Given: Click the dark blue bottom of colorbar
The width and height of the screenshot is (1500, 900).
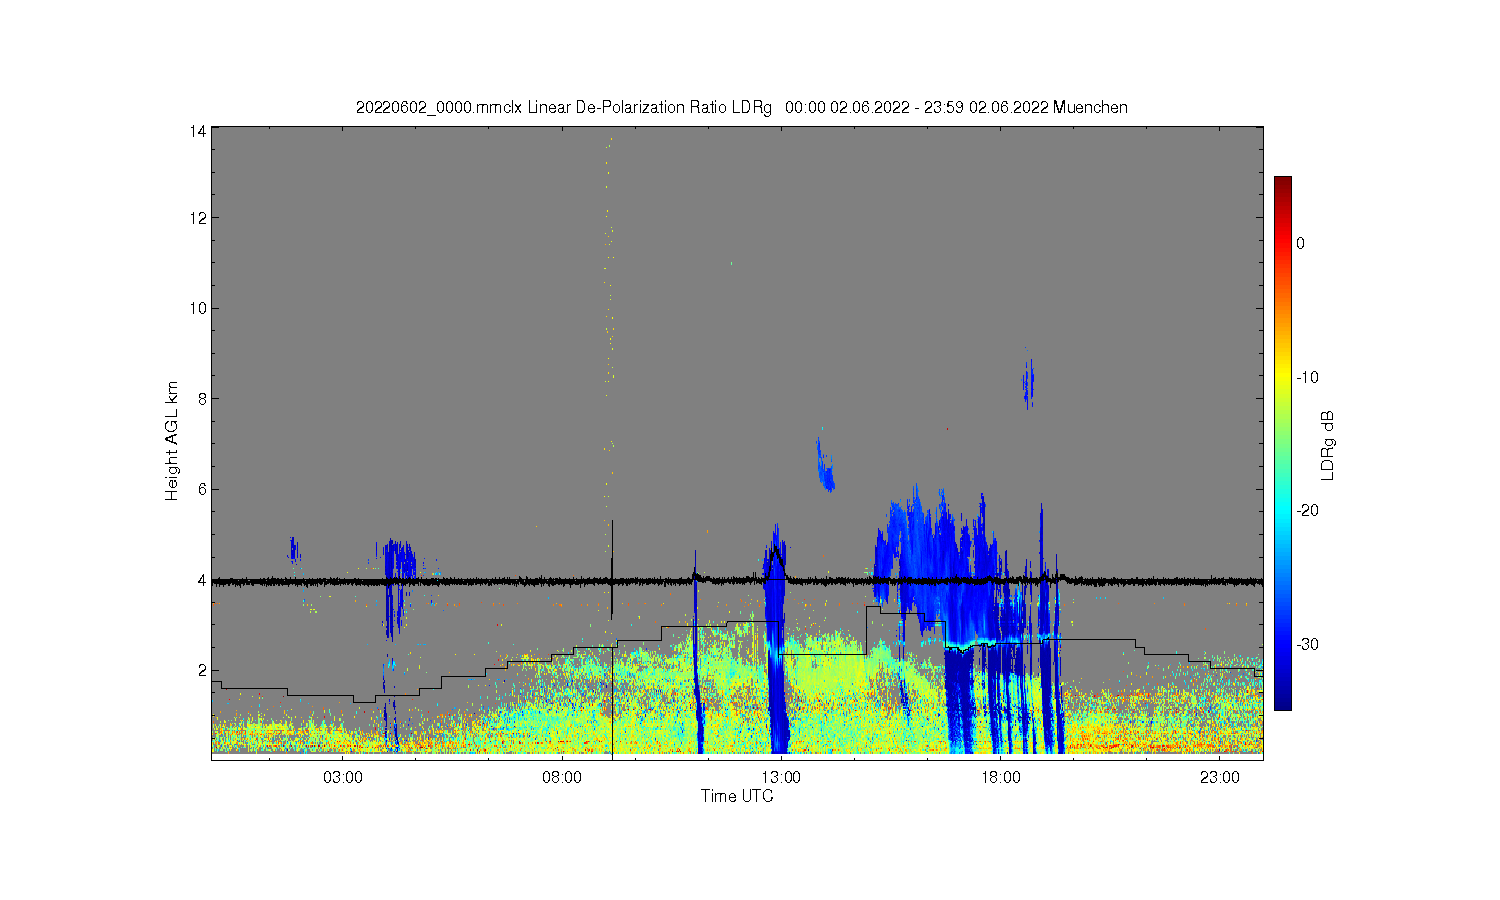Looking at the screenshot, I should pos(1282,703).
